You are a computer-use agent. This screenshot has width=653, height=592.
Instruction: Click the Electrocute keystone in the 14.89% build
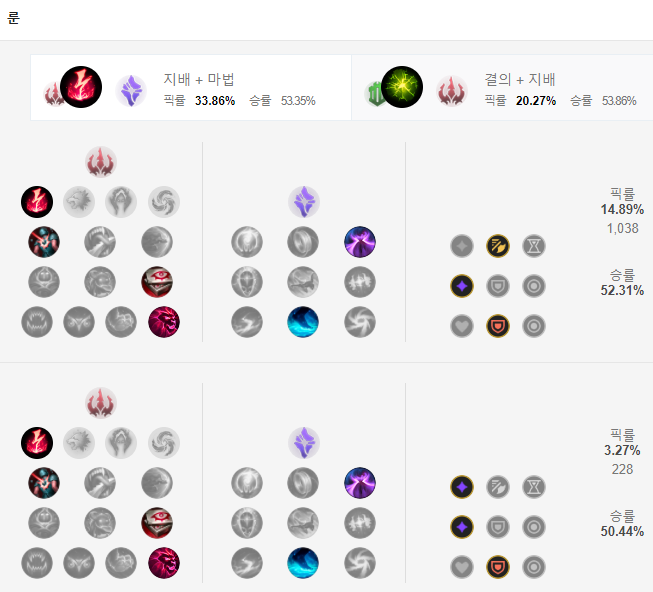pos(37,202)
